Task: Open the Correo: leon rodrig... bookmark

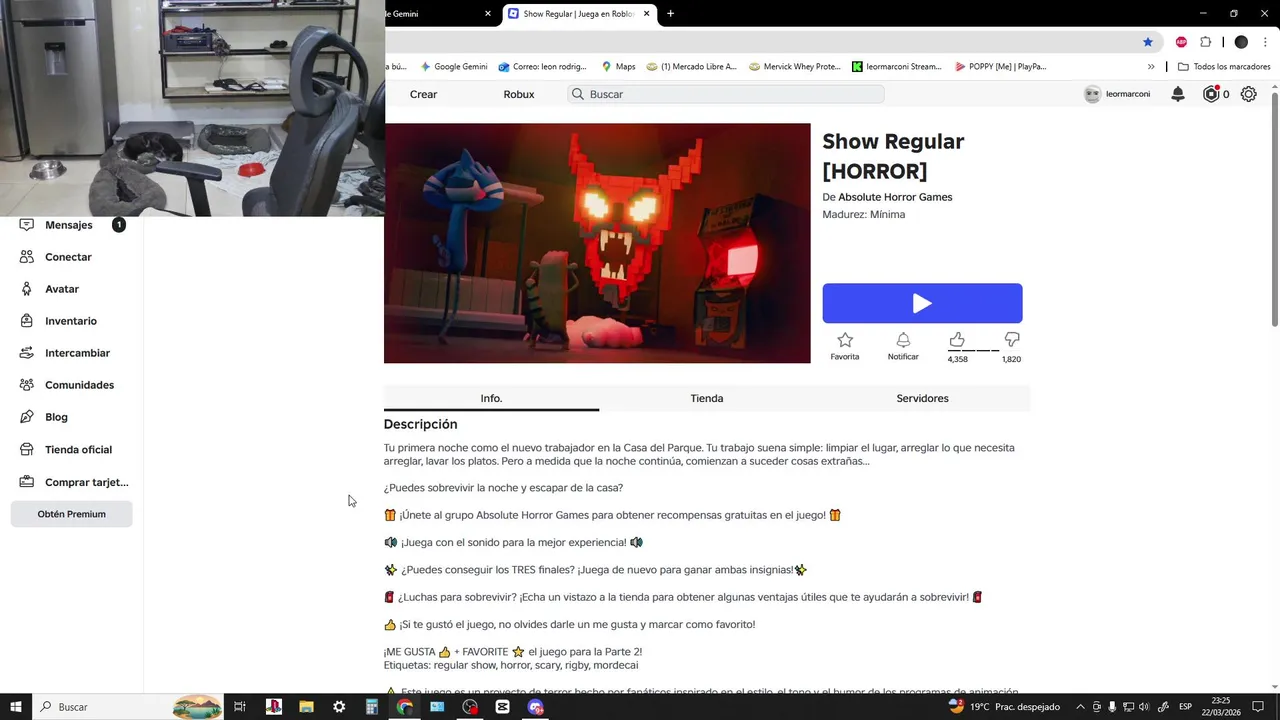Action: (542, 67)
